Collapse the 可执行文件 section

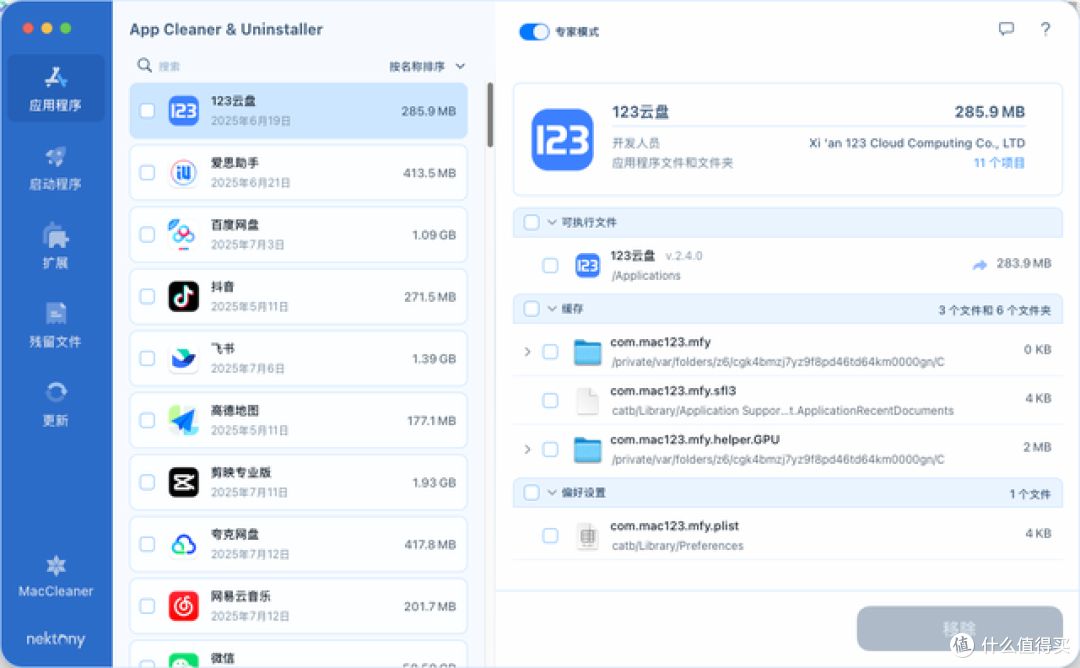click(x=552, y=222)
